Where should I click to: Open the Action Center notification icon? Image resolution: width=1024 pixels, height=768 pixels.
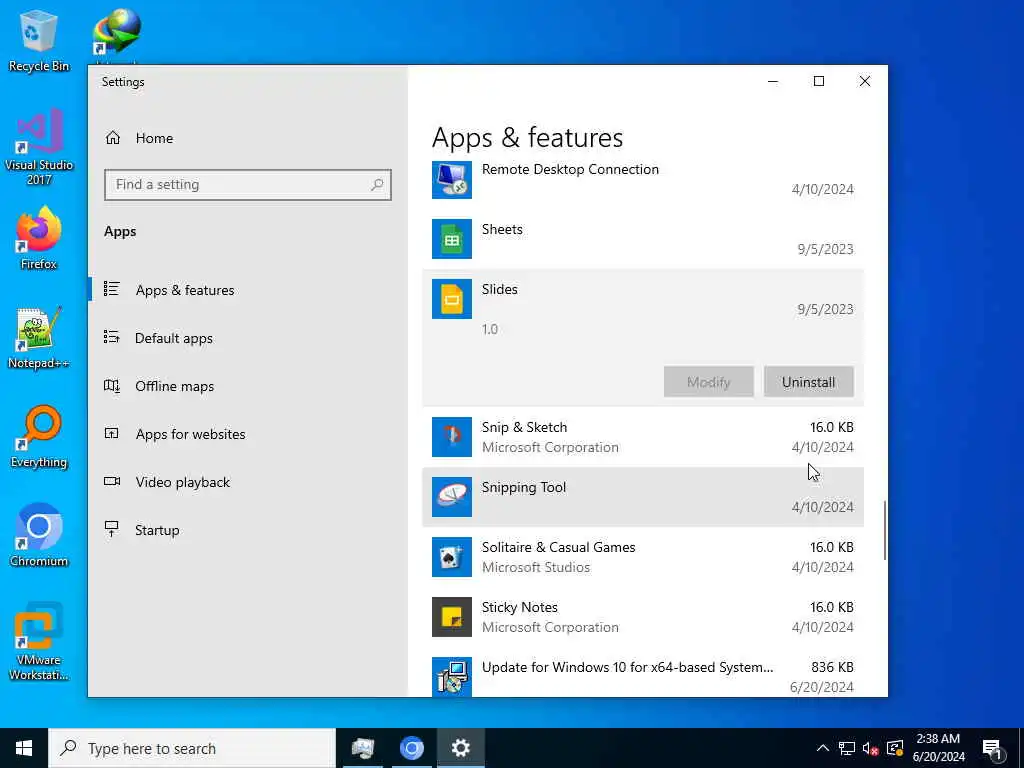pos(992,748)
